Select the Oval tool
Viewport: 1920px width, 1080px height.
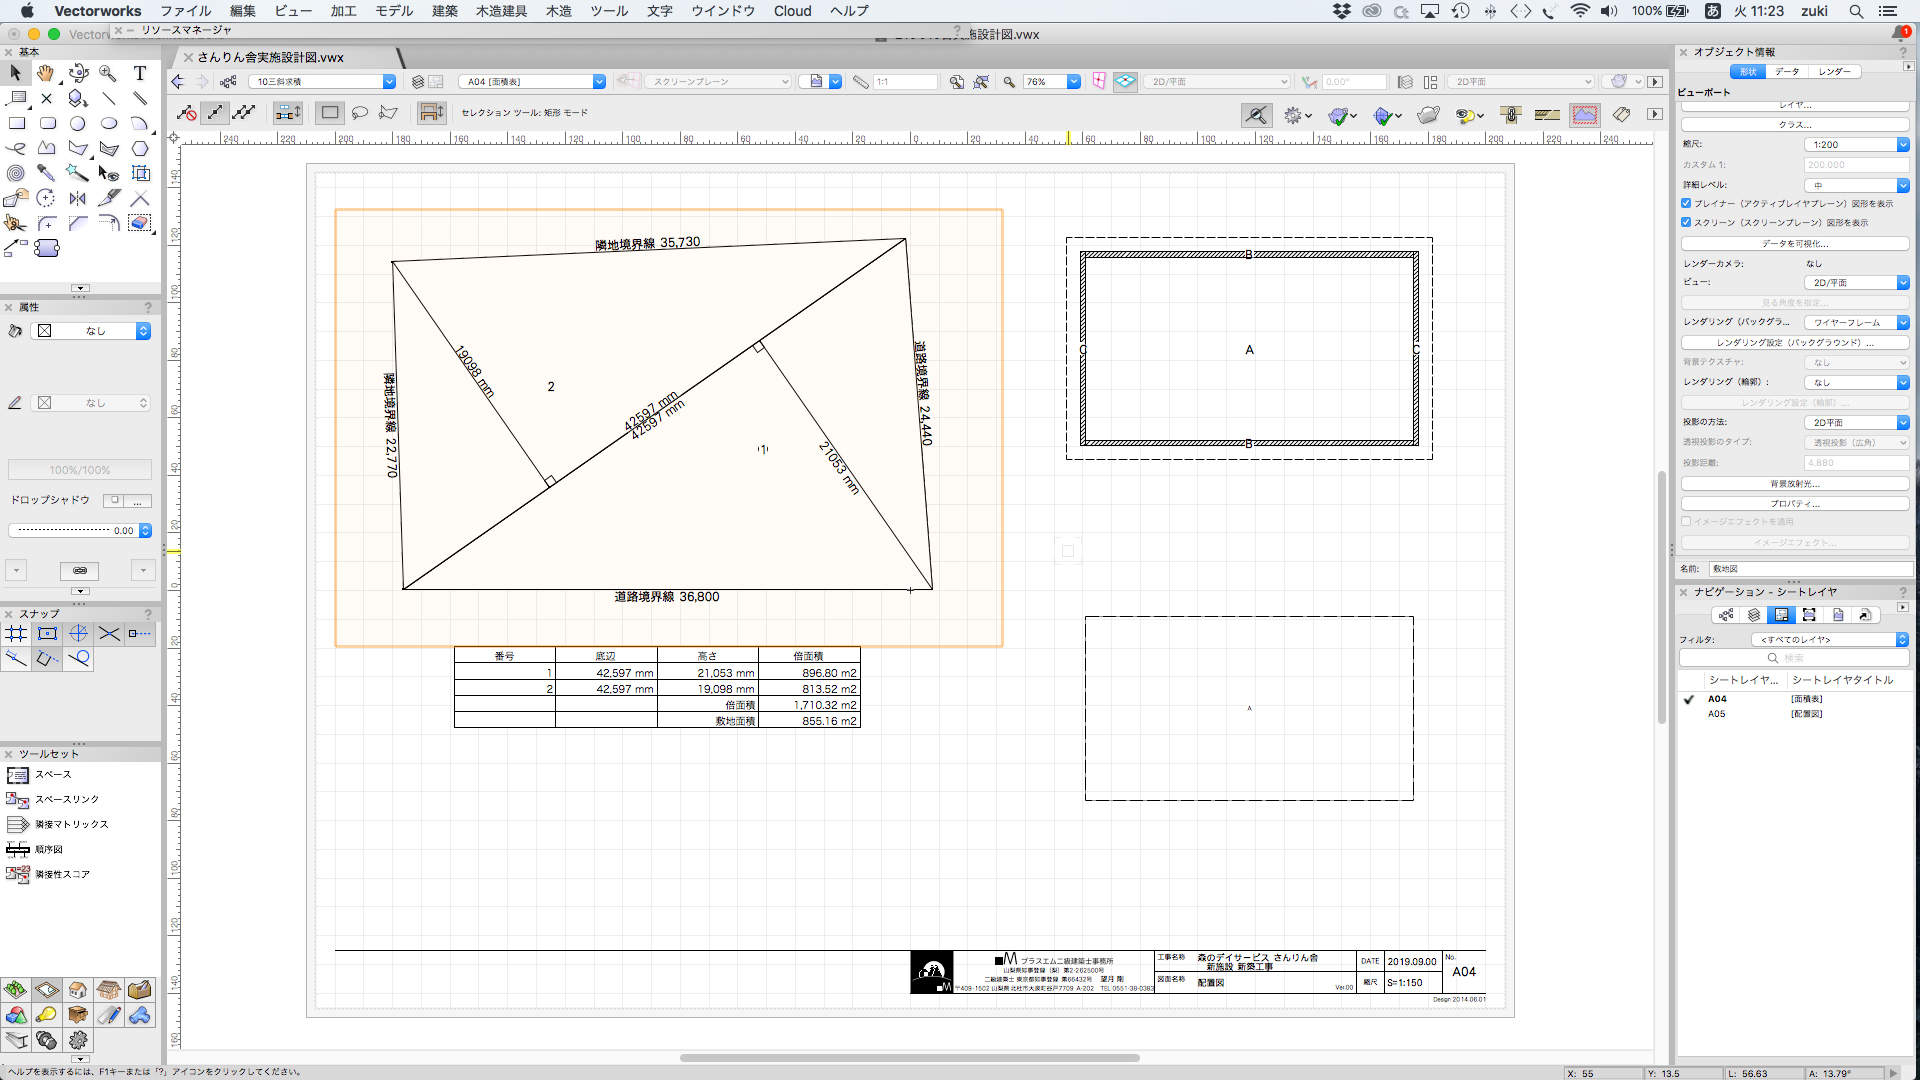pyautogui.click(x=109, y=123)
